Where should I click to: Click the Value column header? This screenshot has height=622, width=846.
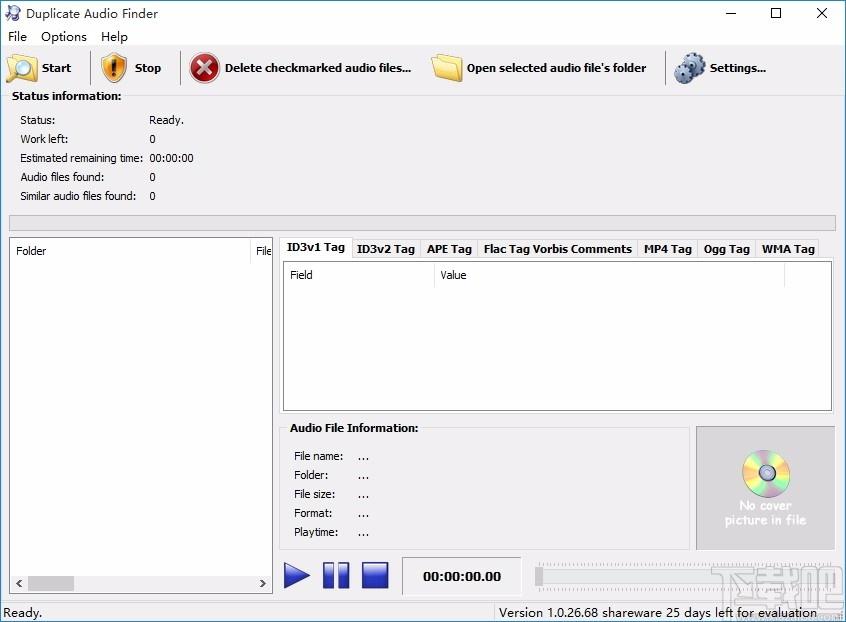coord(609,275)
